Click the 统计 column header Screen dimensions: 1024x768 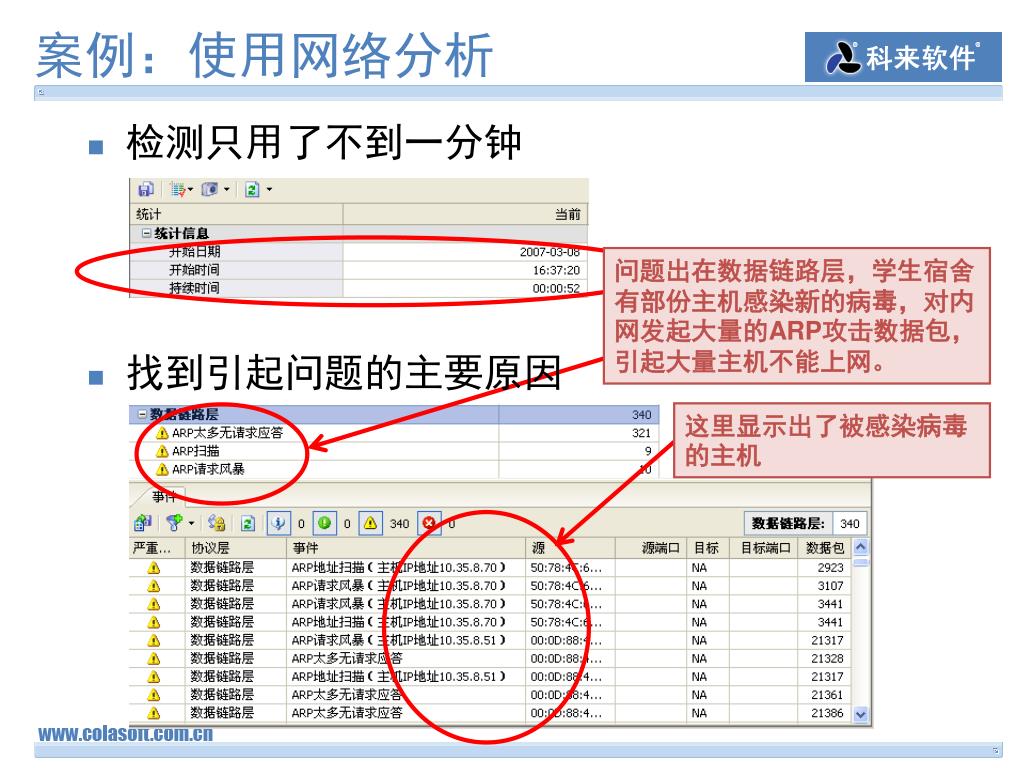(x=236, y=214)
